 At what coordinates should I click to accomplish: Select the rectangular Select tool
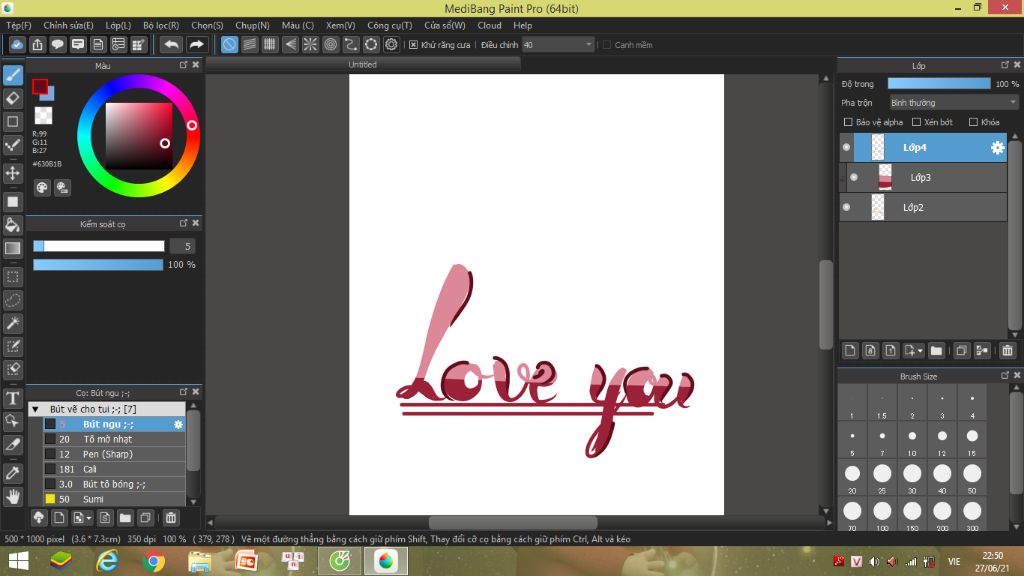[x=13, y=277]
